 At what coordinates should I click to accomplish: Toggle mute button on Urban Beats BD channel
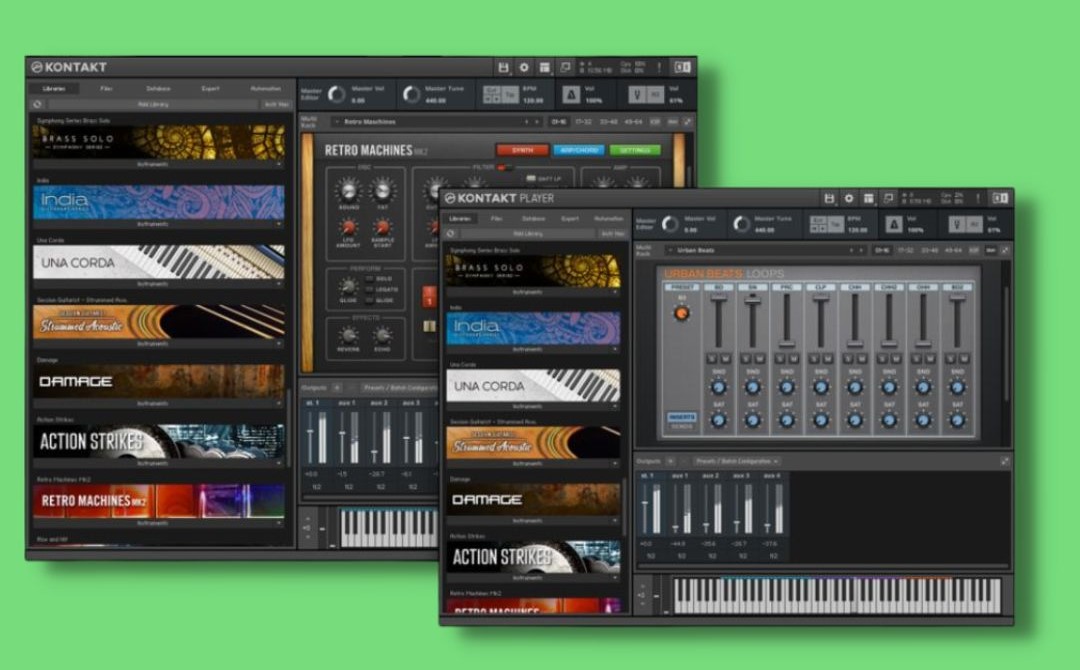[724, 357]
